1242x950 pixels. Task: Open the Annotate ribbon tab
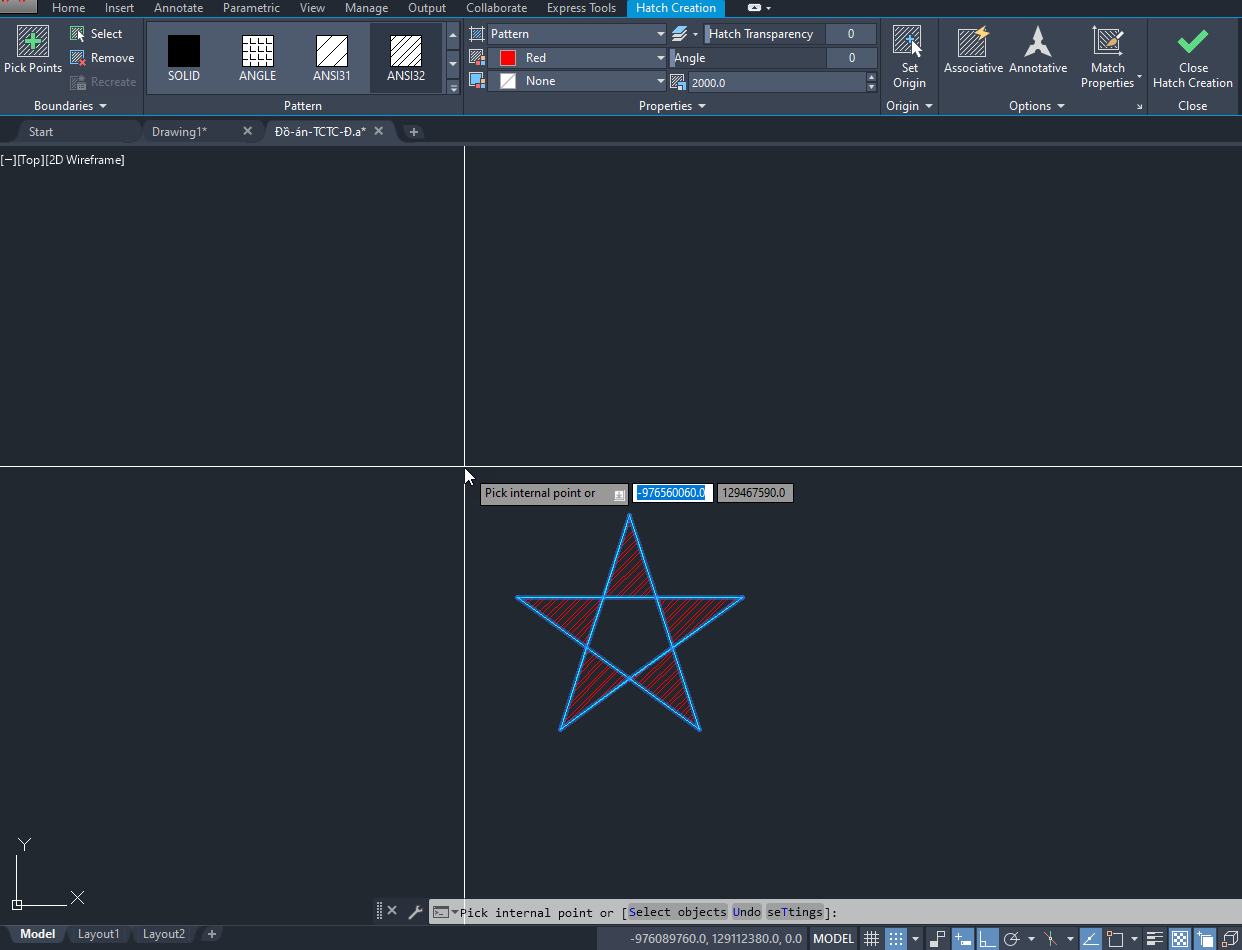pyautogui.click(x=178, y=8)
